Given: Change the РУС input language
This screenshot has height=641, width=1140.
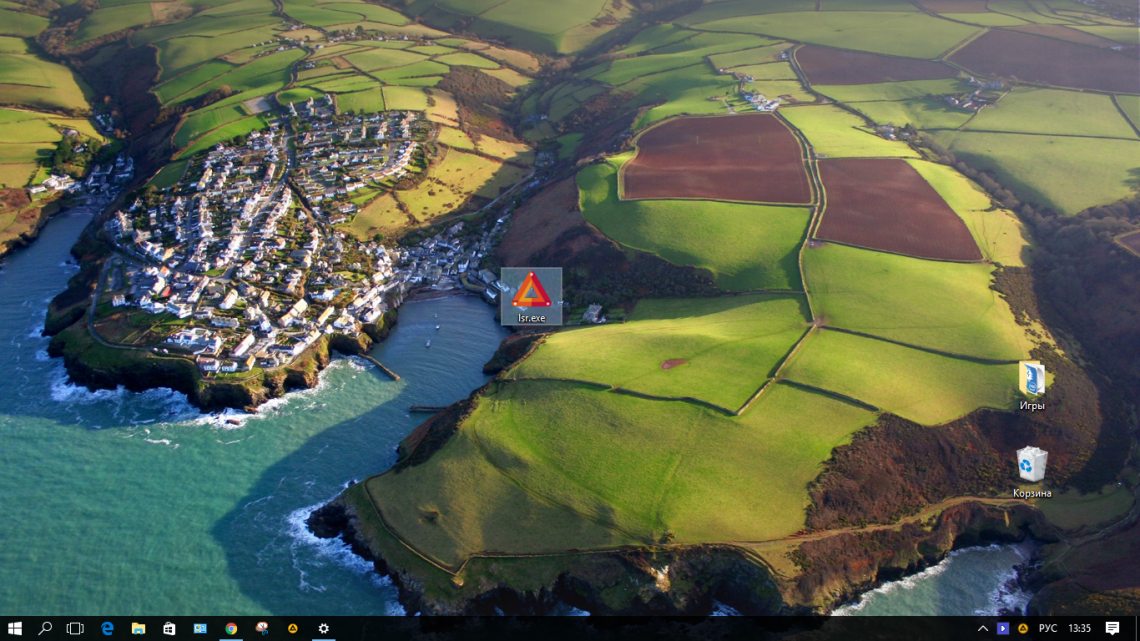Looking at the screenshot, I should tap(1048, 629).
